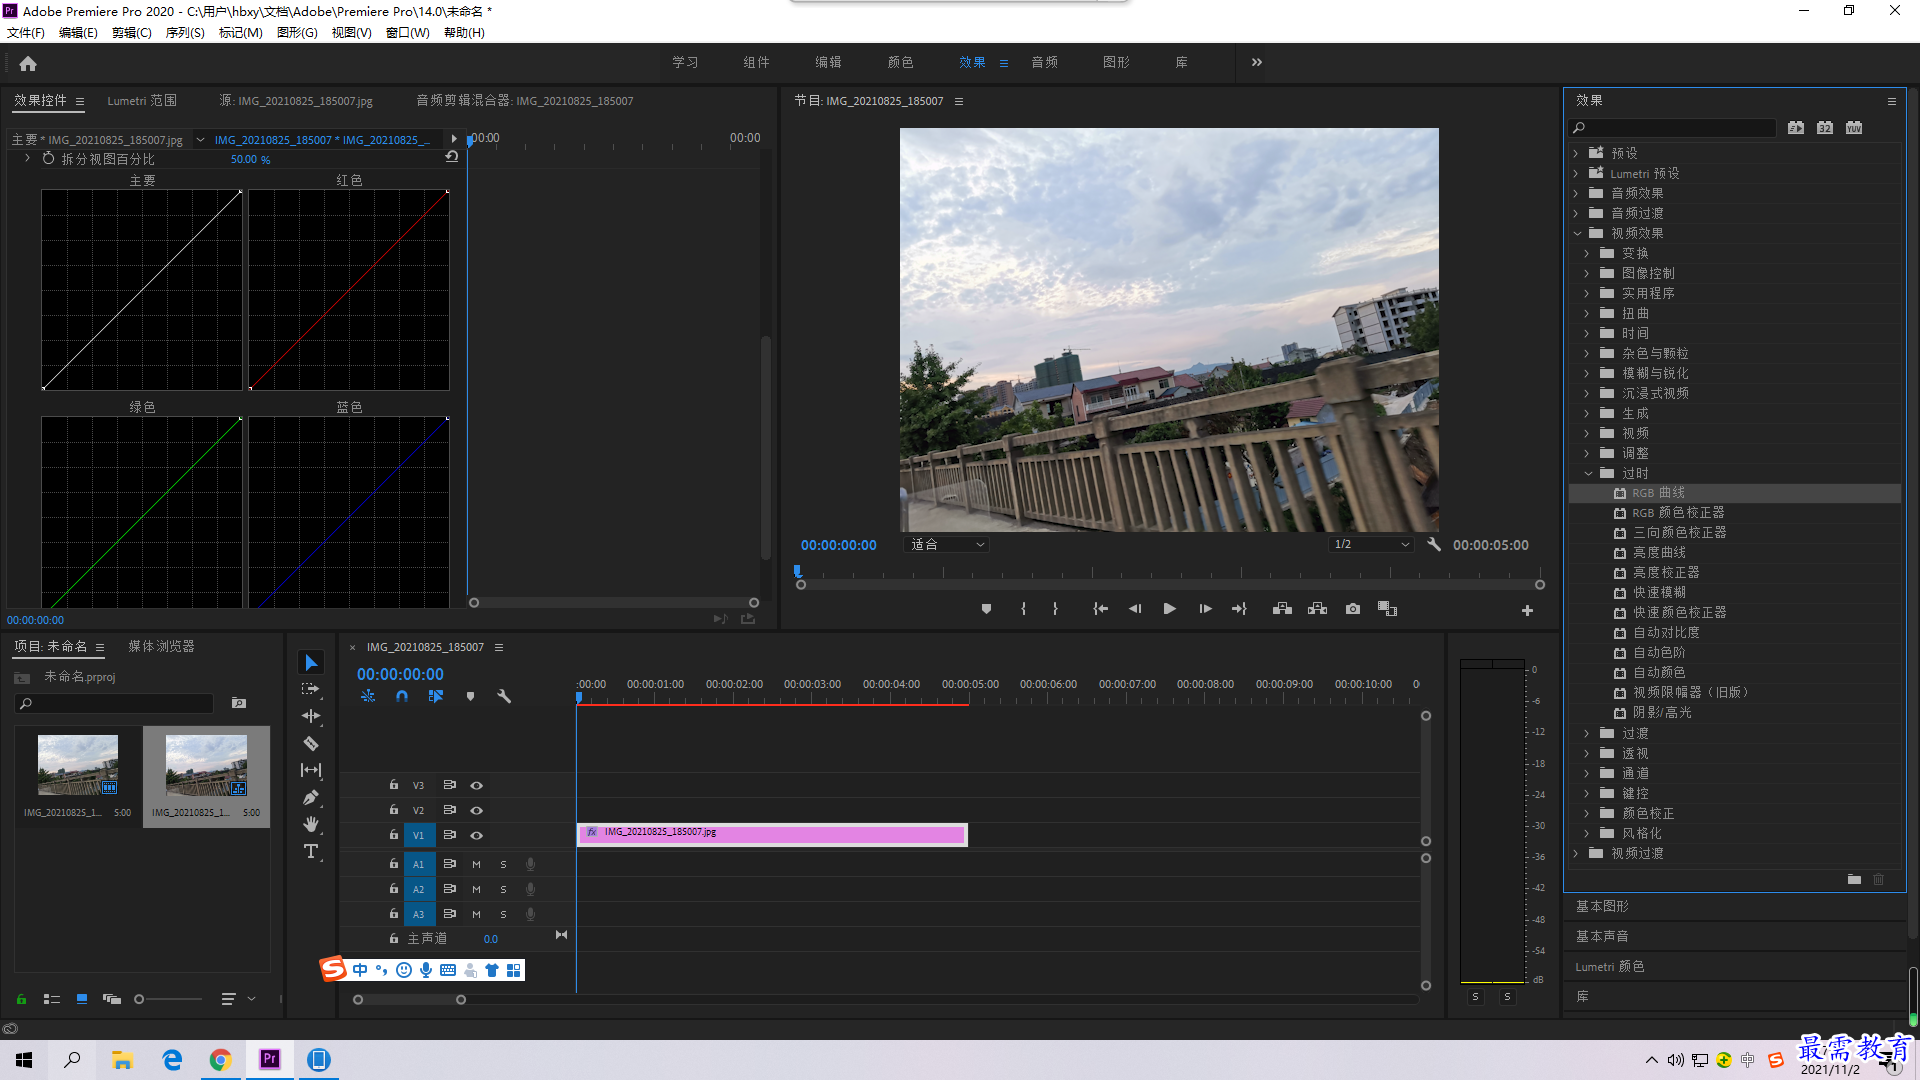Click the Lift button
Screen dimensions: 1920x1080
pos(1282,609)
